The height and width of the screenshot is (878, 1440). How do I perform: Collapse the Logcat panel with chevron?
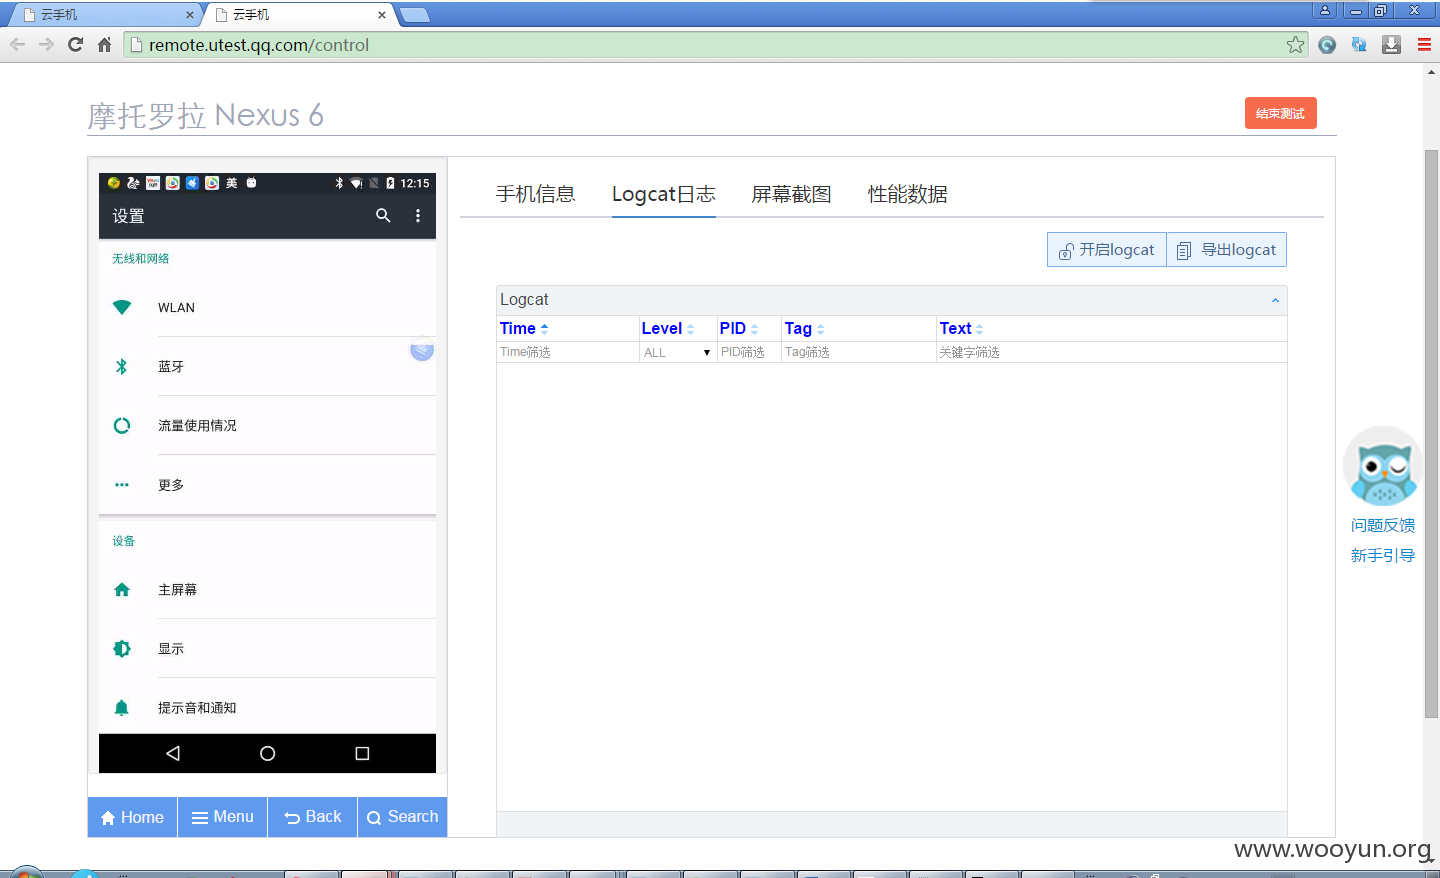(1275, 300)
